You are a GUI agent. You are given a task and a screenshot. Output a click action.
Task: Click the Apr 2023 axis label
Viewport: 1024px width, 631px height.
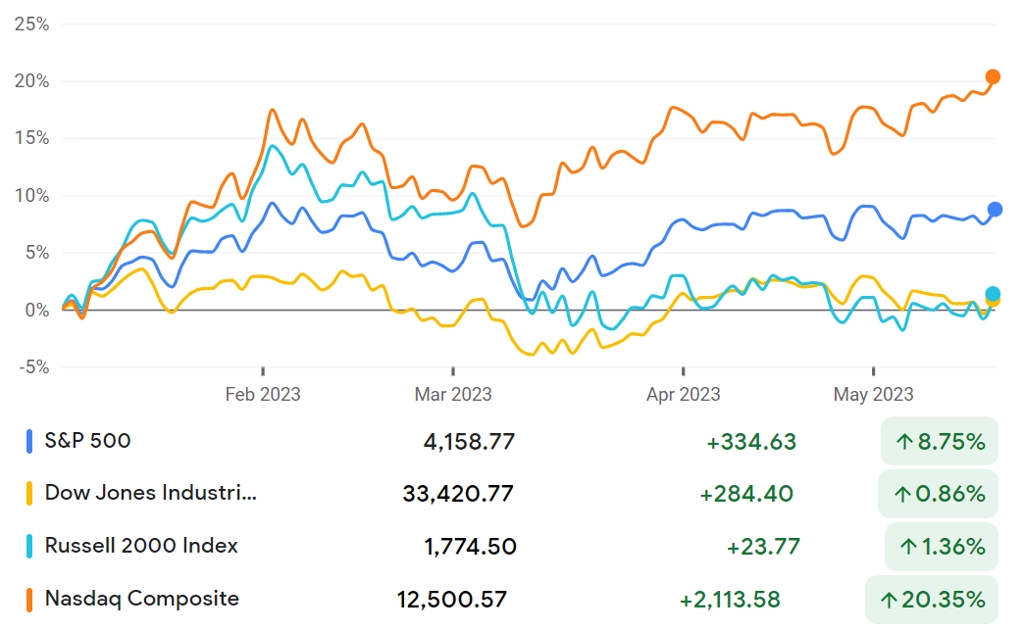[x=683, y=395]
